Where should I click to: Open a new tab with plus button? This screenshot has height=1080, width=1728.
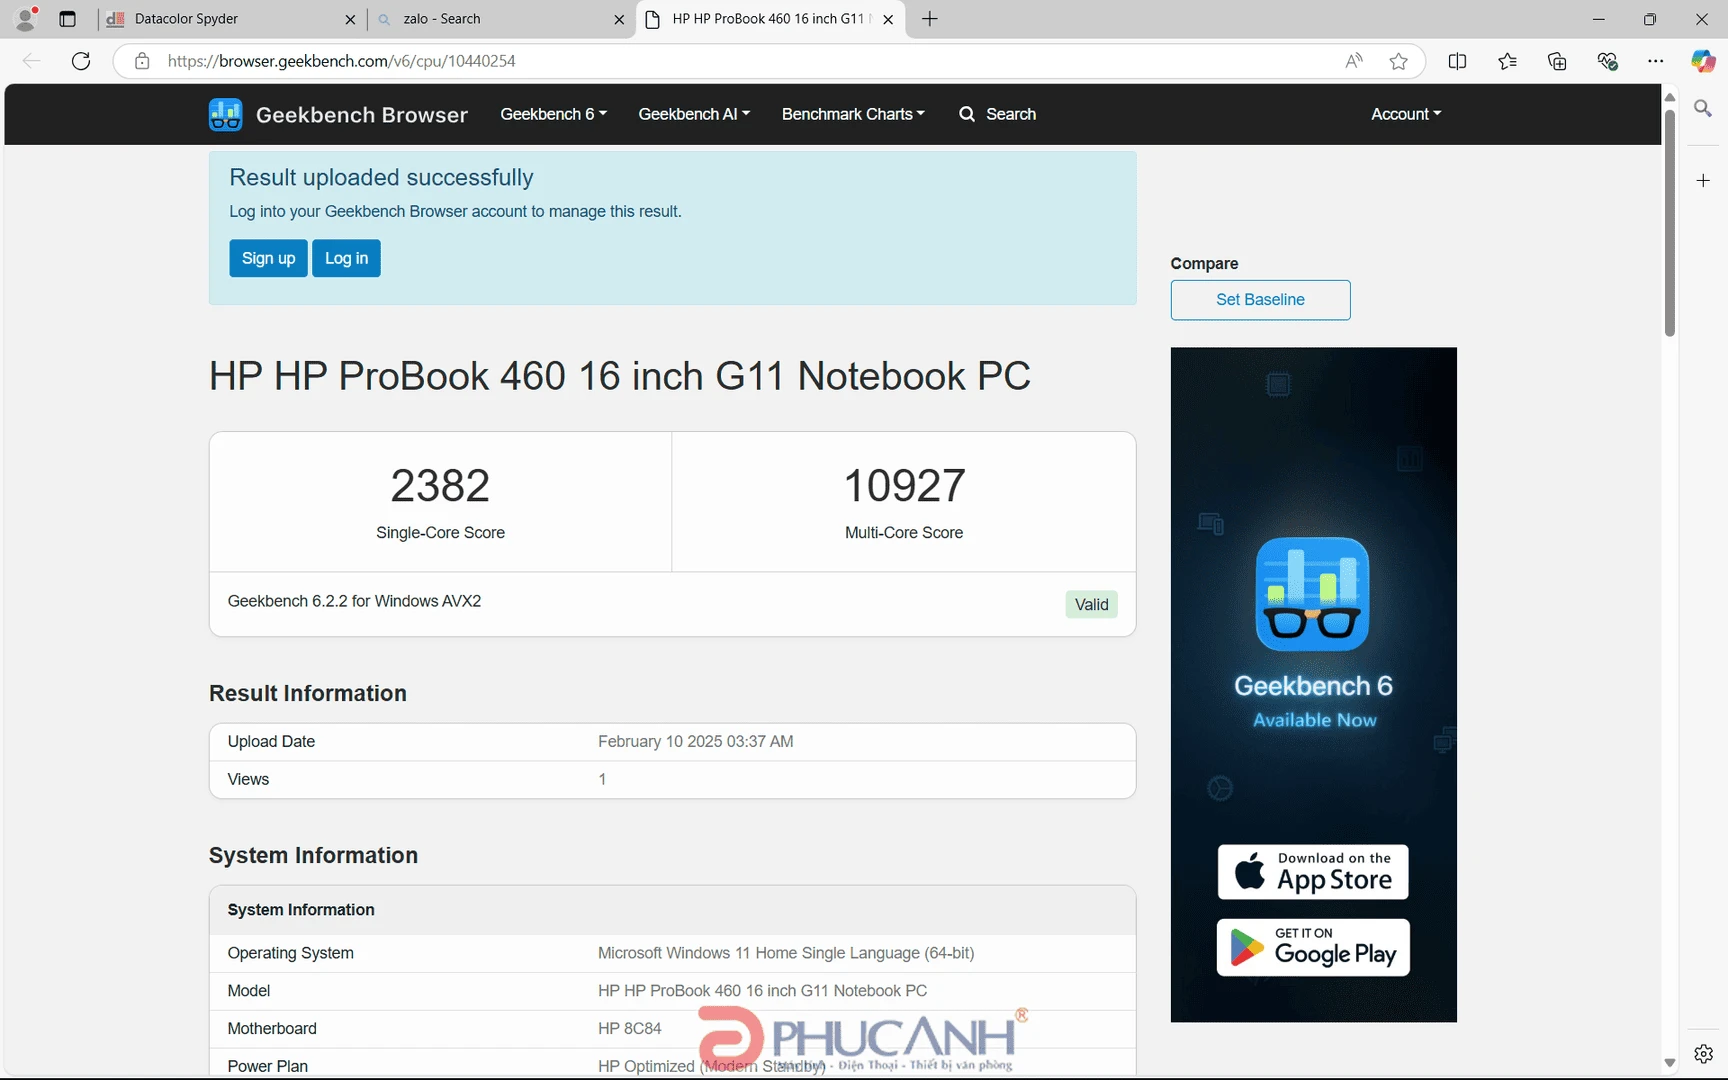click(x=929, y=19)
